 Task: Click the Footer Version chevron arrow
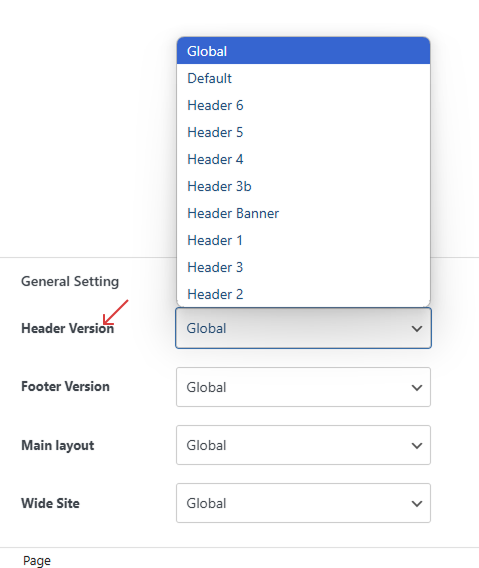(417, 388)
